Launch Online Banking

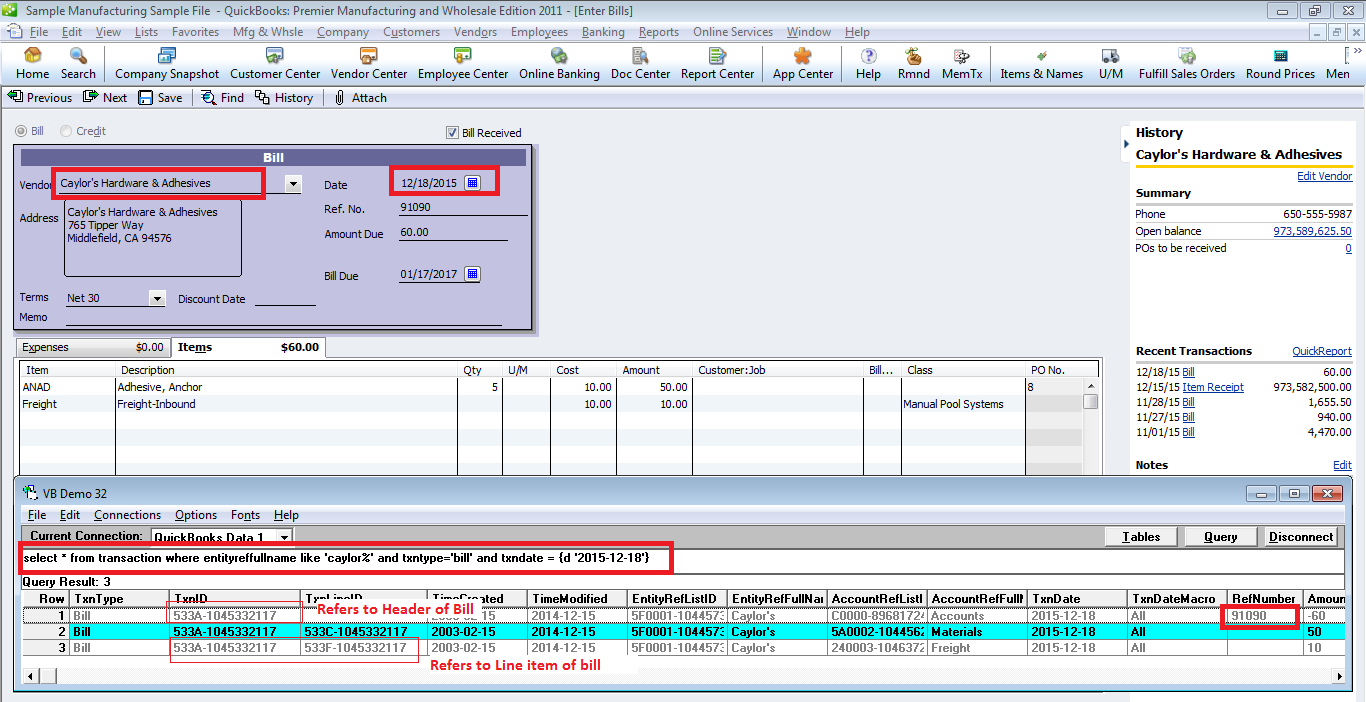tap(559, 64)
